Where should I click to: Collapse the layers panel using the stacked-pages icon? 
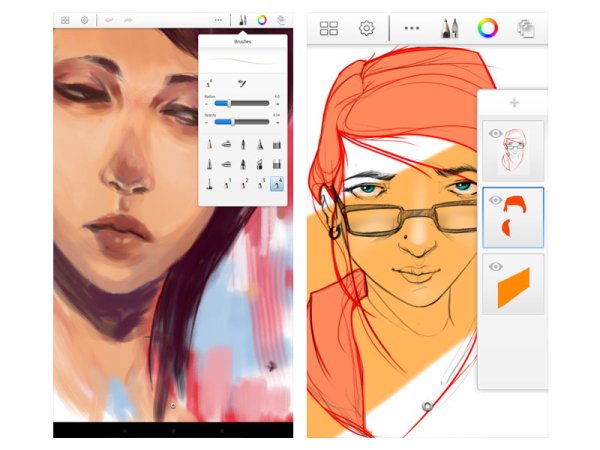point(526,28)
